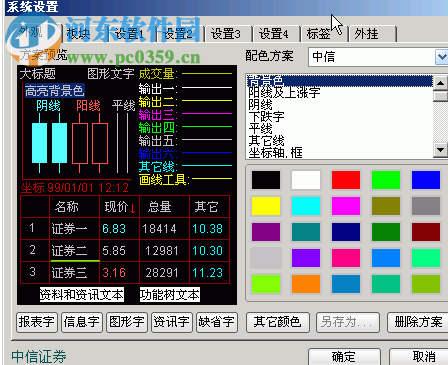448x365 pixels.
Task: Select 阴线 in the color item list
Action: click(x=340, y=105)
